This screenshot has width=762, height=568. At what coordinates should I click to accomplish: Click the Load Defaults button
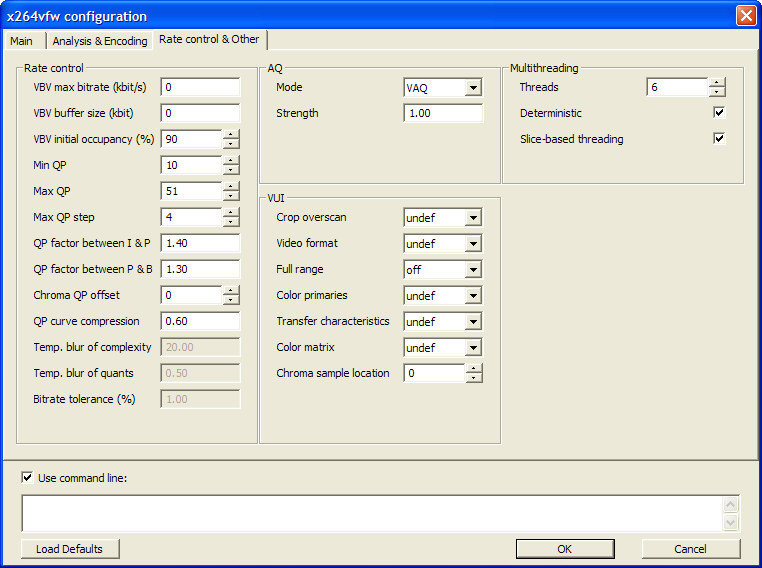pos(70,549)
